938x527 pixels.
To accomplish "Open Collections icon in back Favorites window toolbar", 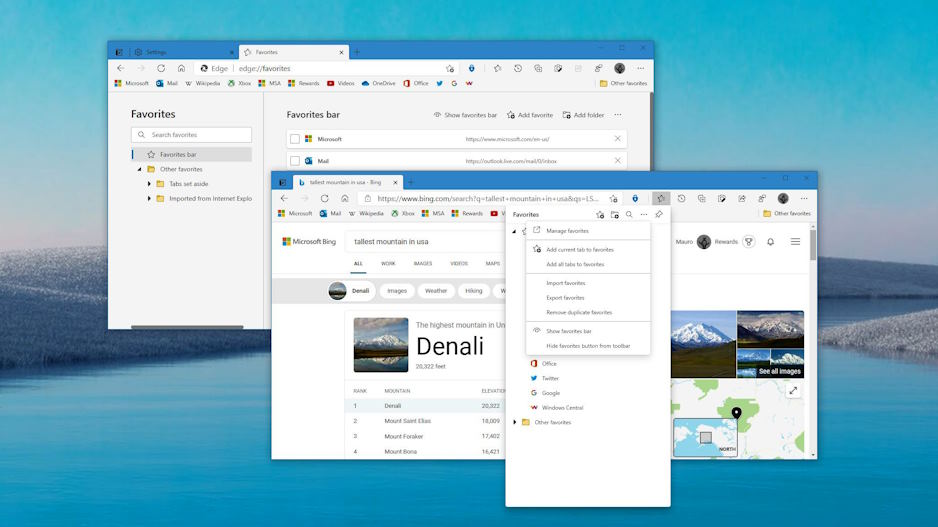I will coord(538,68).
